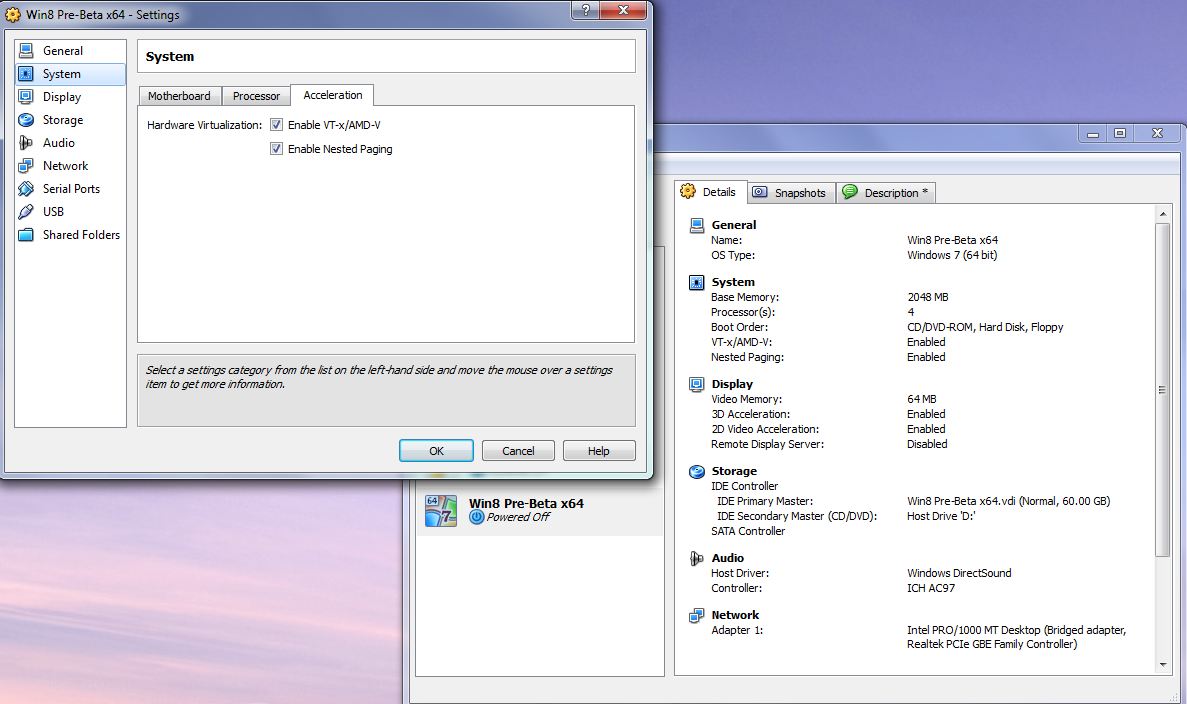Click the System chip icon in the settings sidebar
This screenshot has width=1187, height=704.
pos(26,73)
